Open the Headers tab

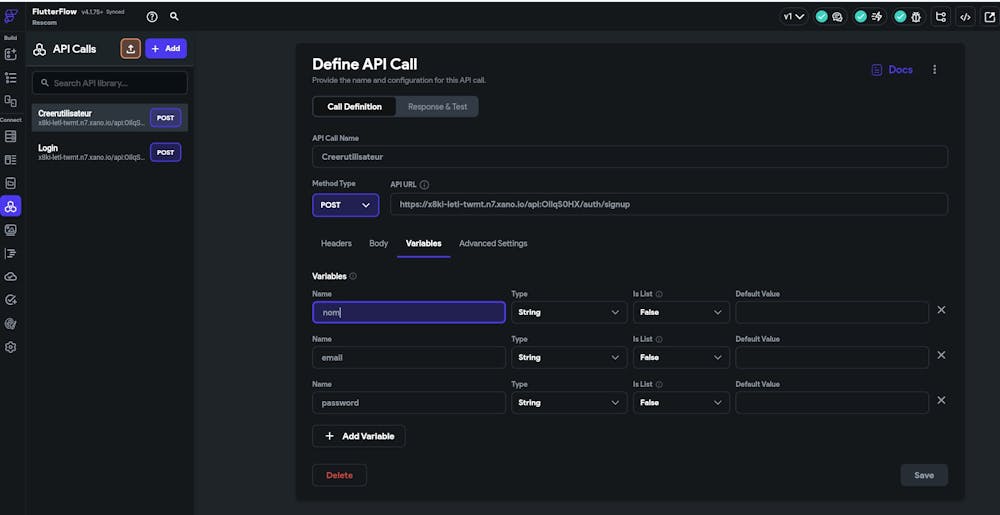tap(336, 243)
